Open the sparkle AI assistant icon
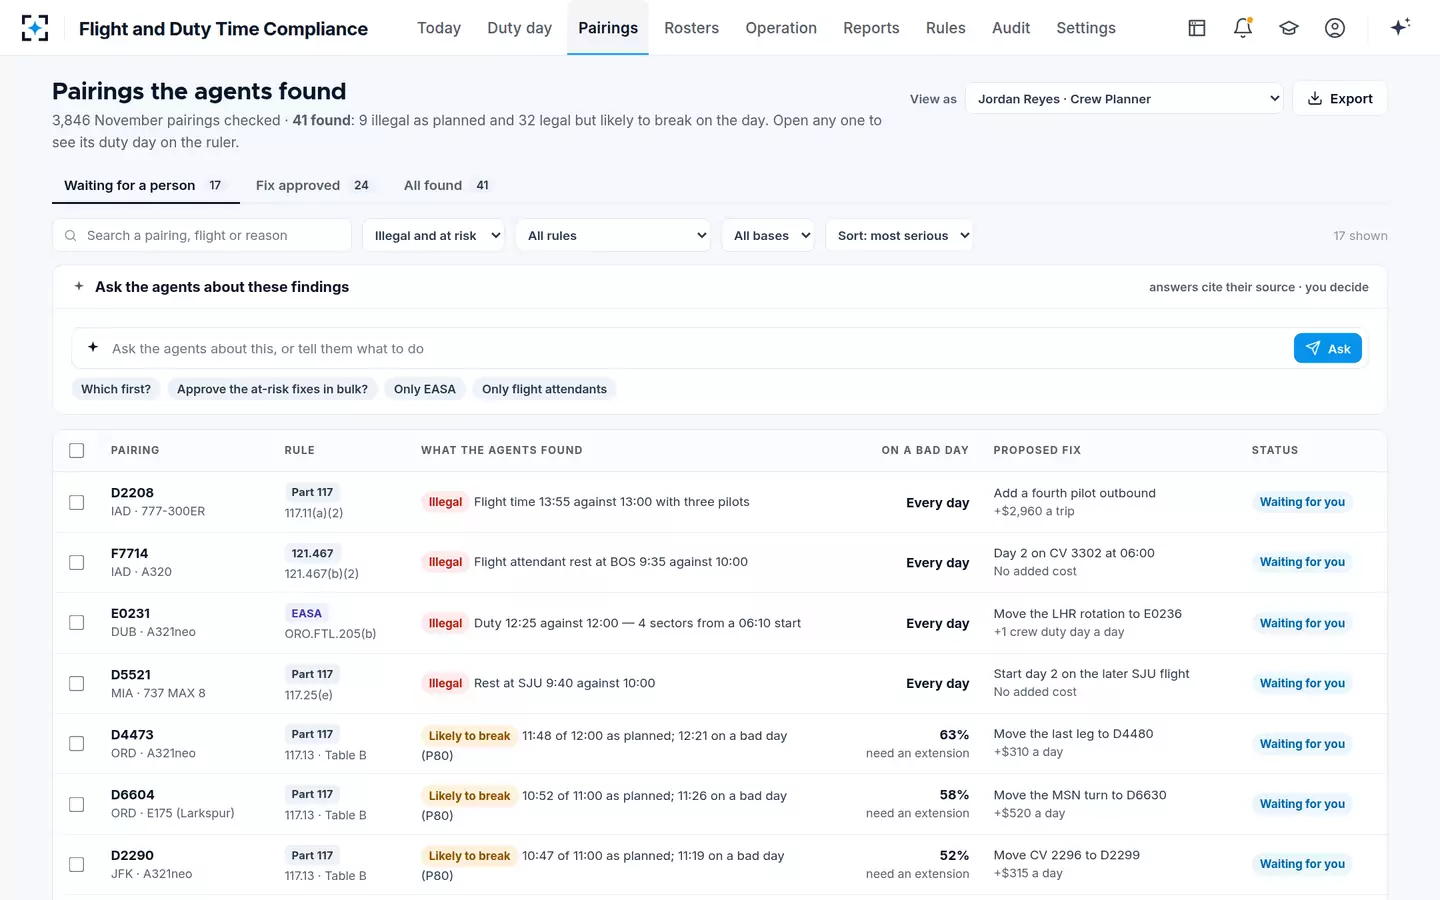The width and height of the screenshot is (1440, 900). (1400, 27)
